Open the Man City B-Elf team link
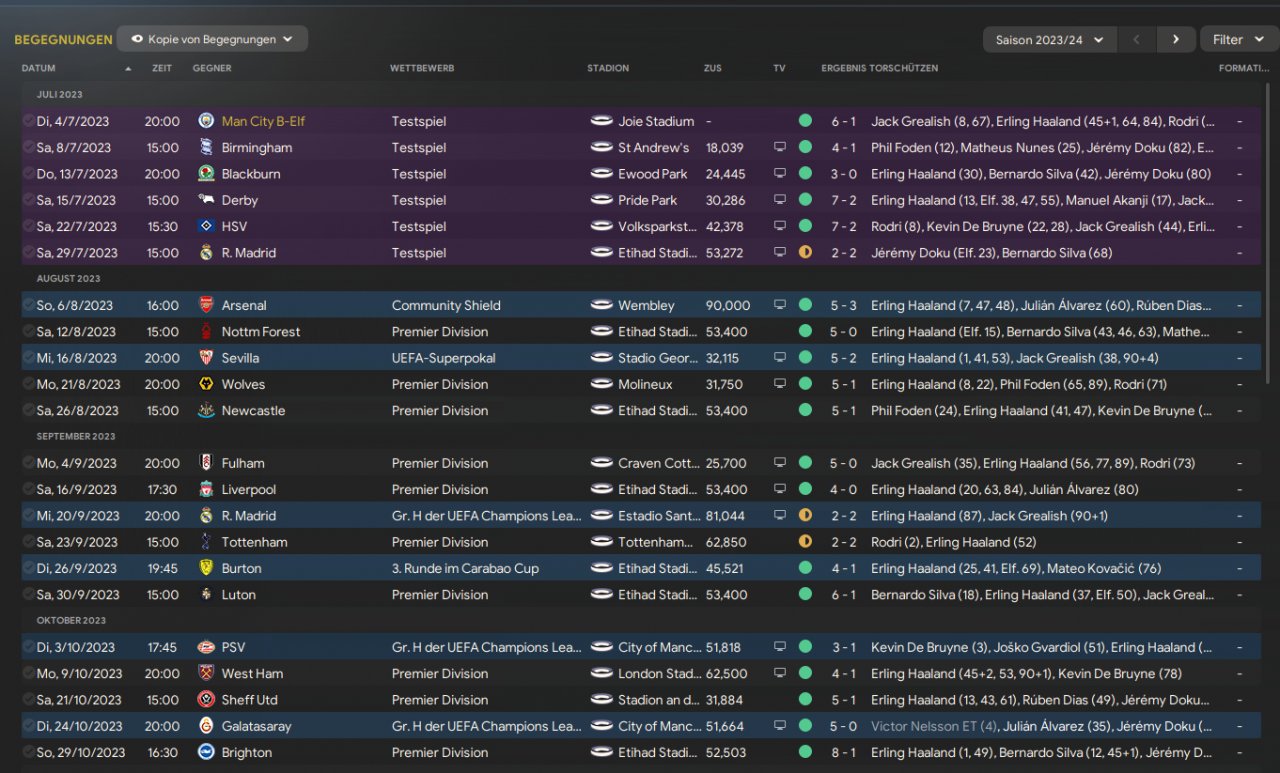The width and height of the screenshot is (1280, 773). point(263,121)
